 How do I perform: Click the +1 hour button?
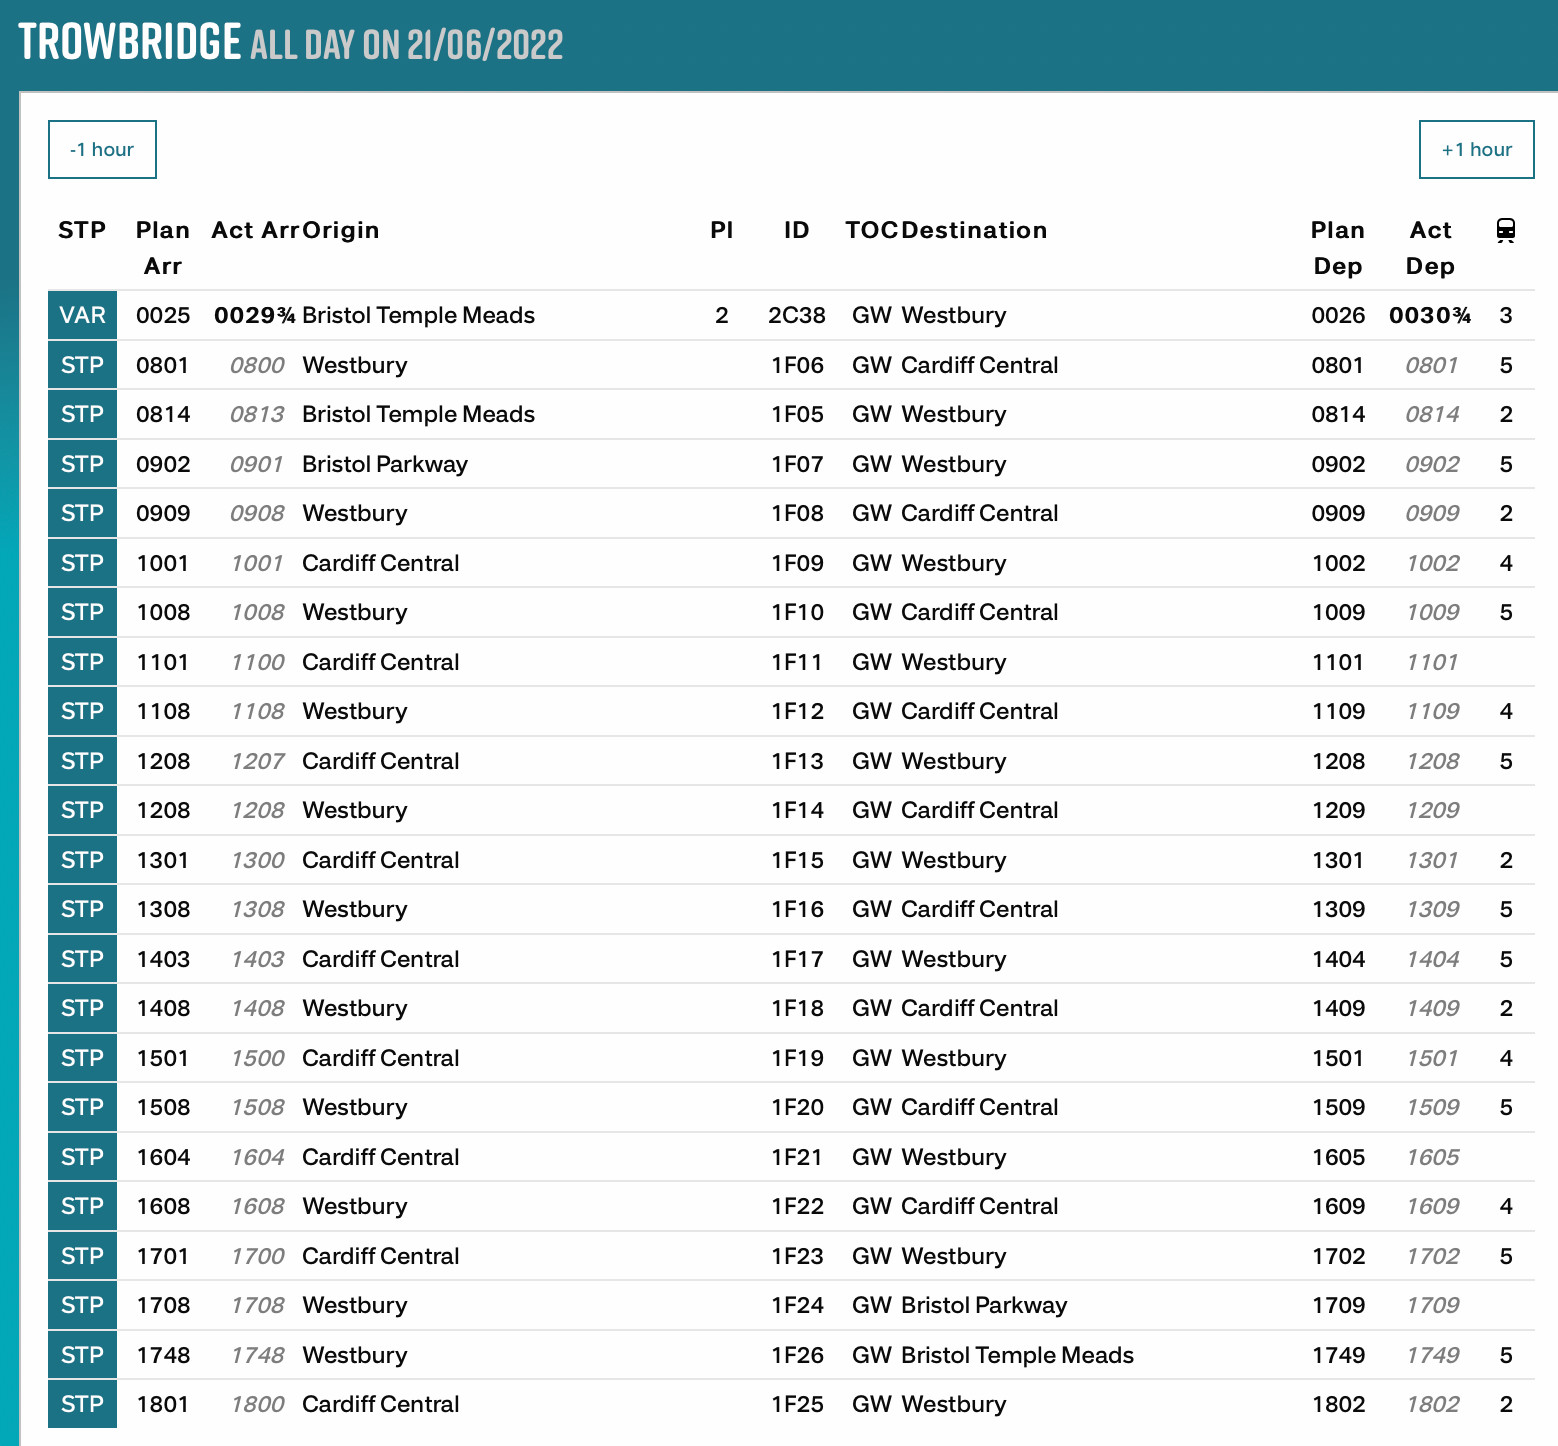[1476, 150]
